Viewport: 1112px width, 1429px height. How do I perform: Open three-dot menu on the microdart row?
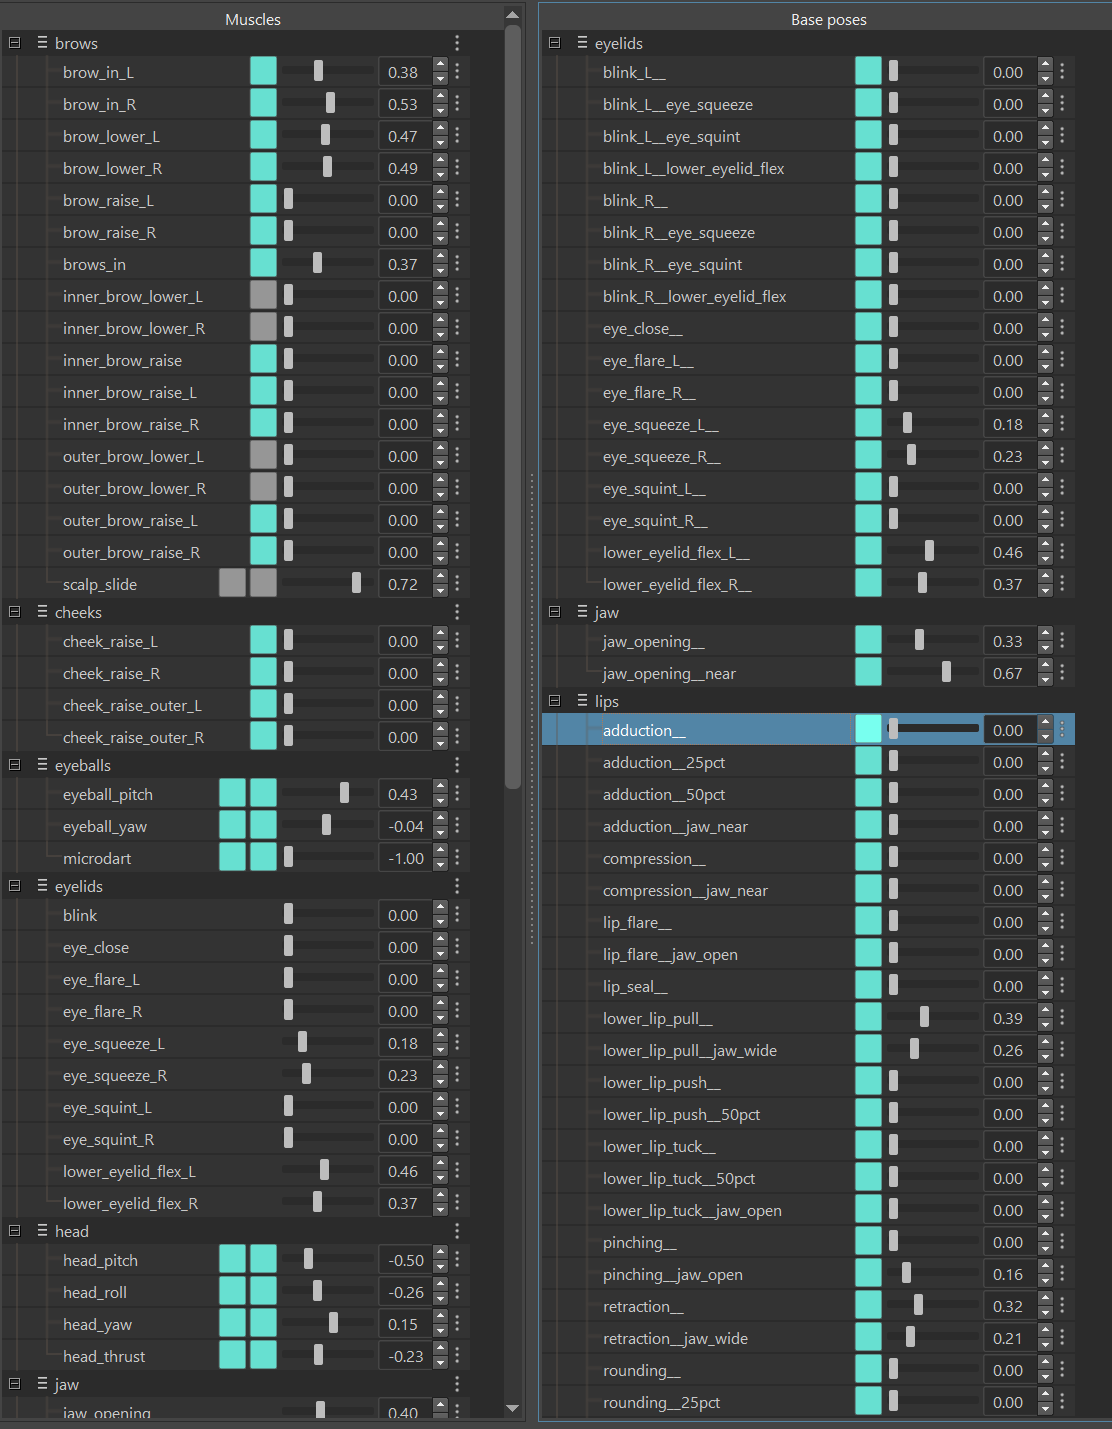tap(457, 858)
